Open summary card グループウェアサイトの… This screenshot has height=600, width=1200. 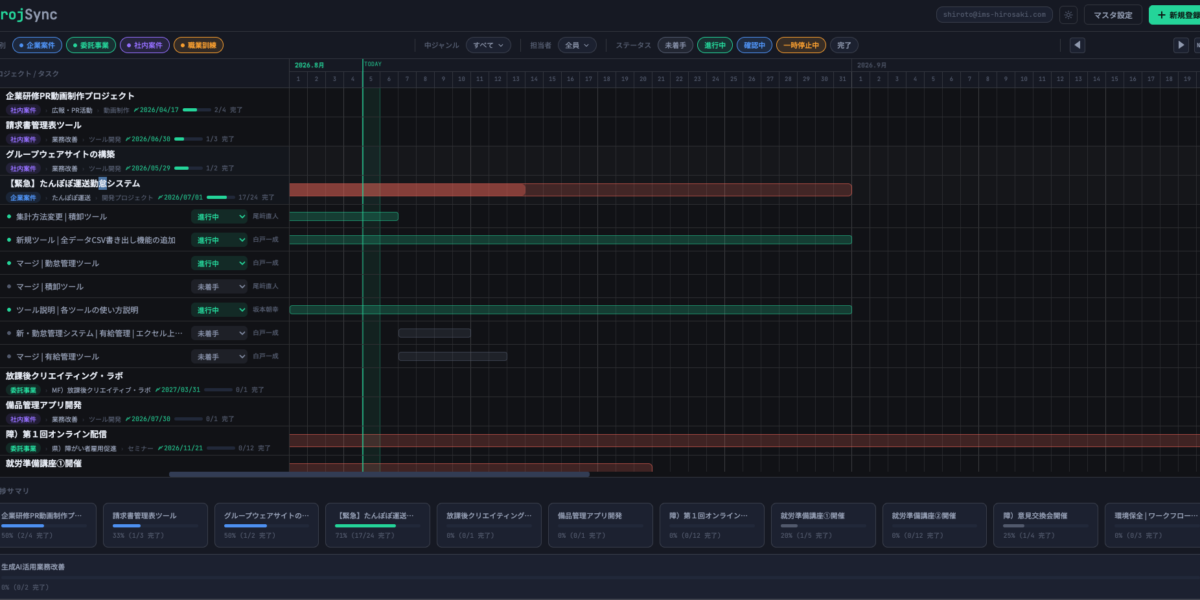pyautogui.click(x=264, y=525)
